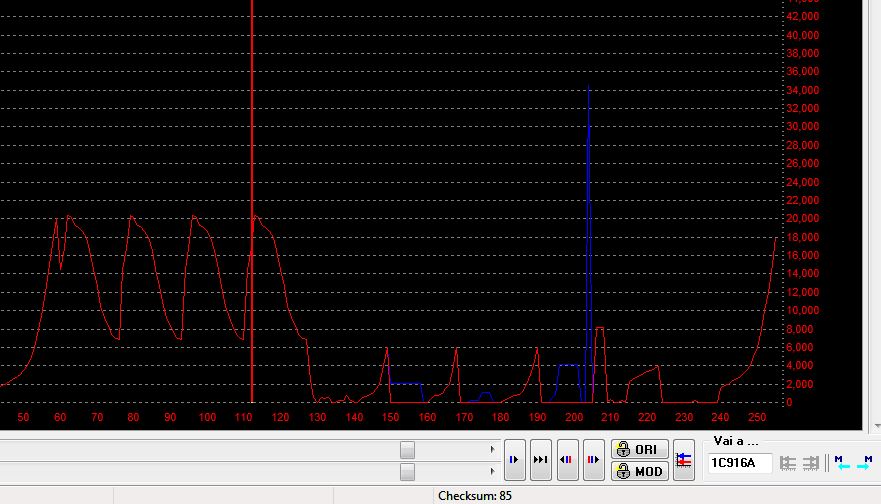Click the blue-bar step forward button

click(515, 460)
